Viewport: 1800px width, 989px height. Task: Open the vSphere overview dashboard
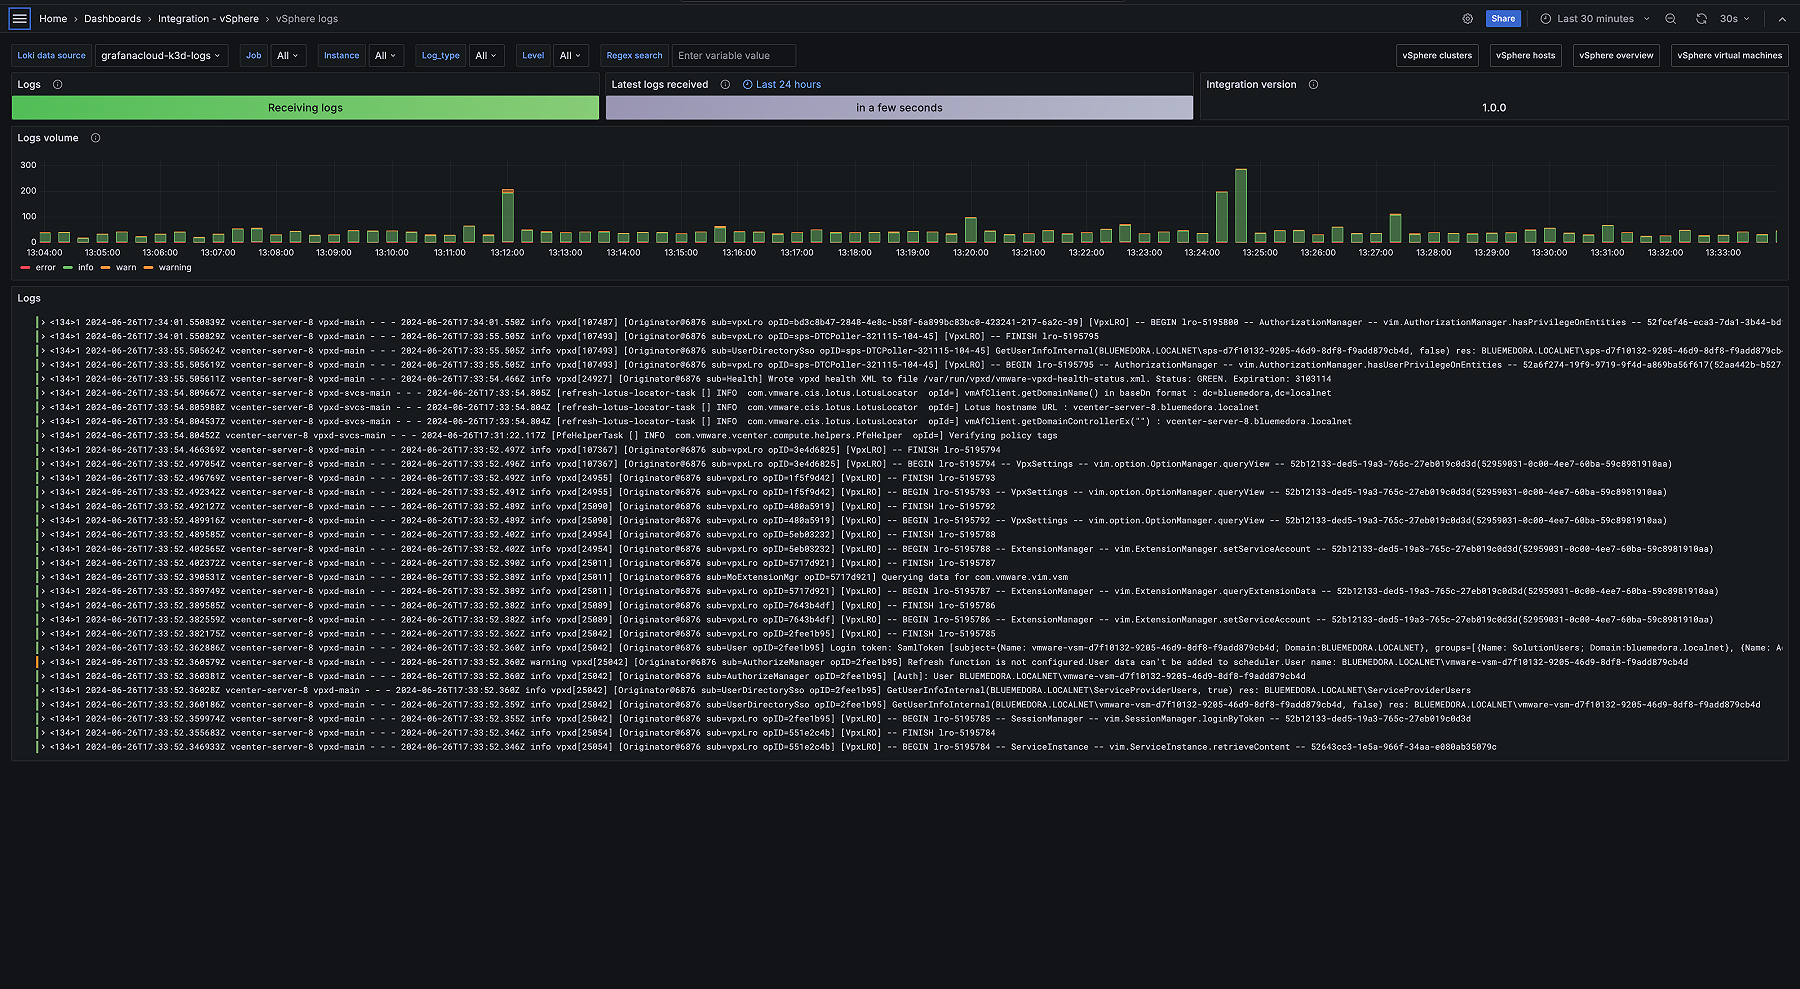pyautogui.click(x=1615, y=55)
